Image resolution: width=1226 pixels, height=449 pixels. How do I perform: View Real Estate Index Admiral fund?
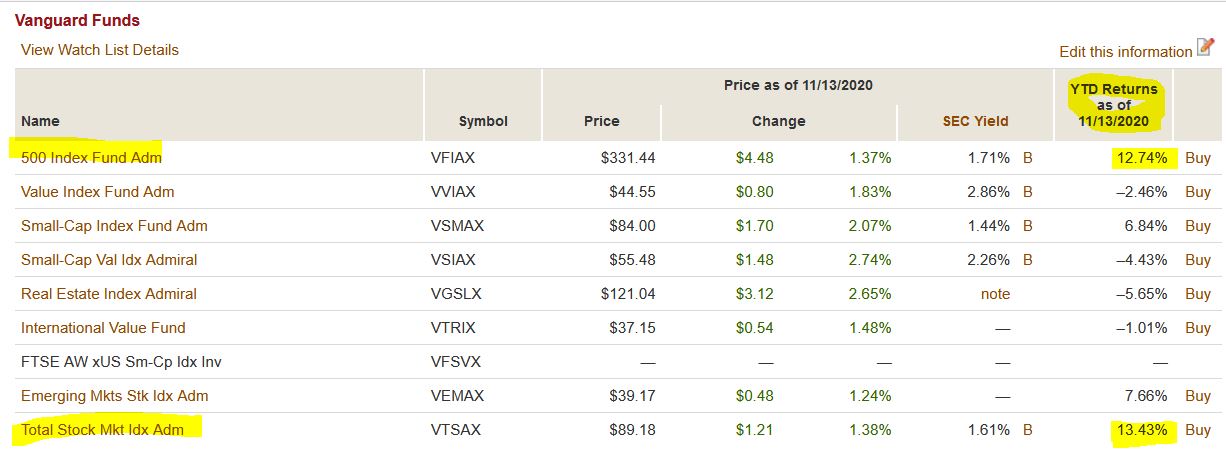[x=109, y=294]
